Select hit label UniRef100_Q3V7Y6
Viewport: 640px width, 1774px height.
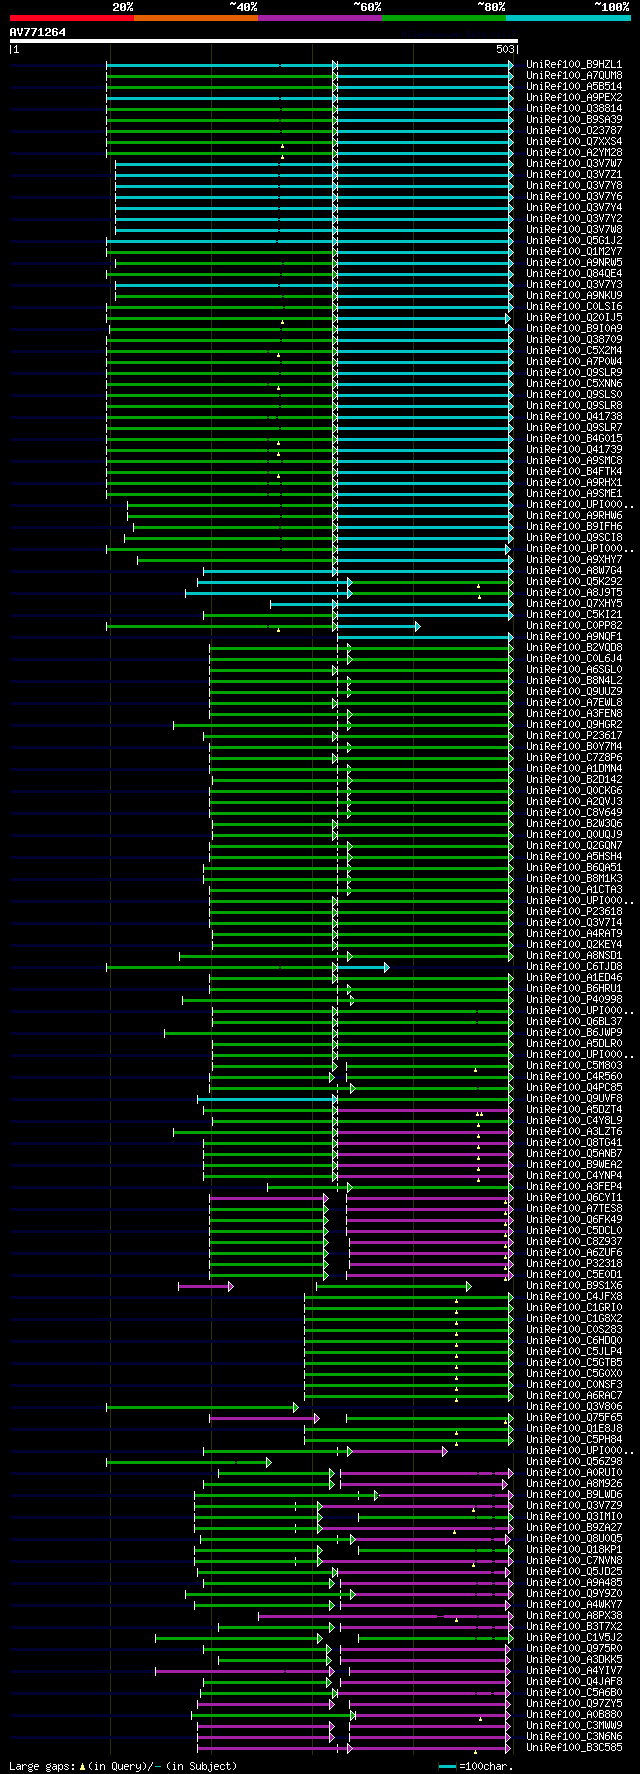click(574, 197)
